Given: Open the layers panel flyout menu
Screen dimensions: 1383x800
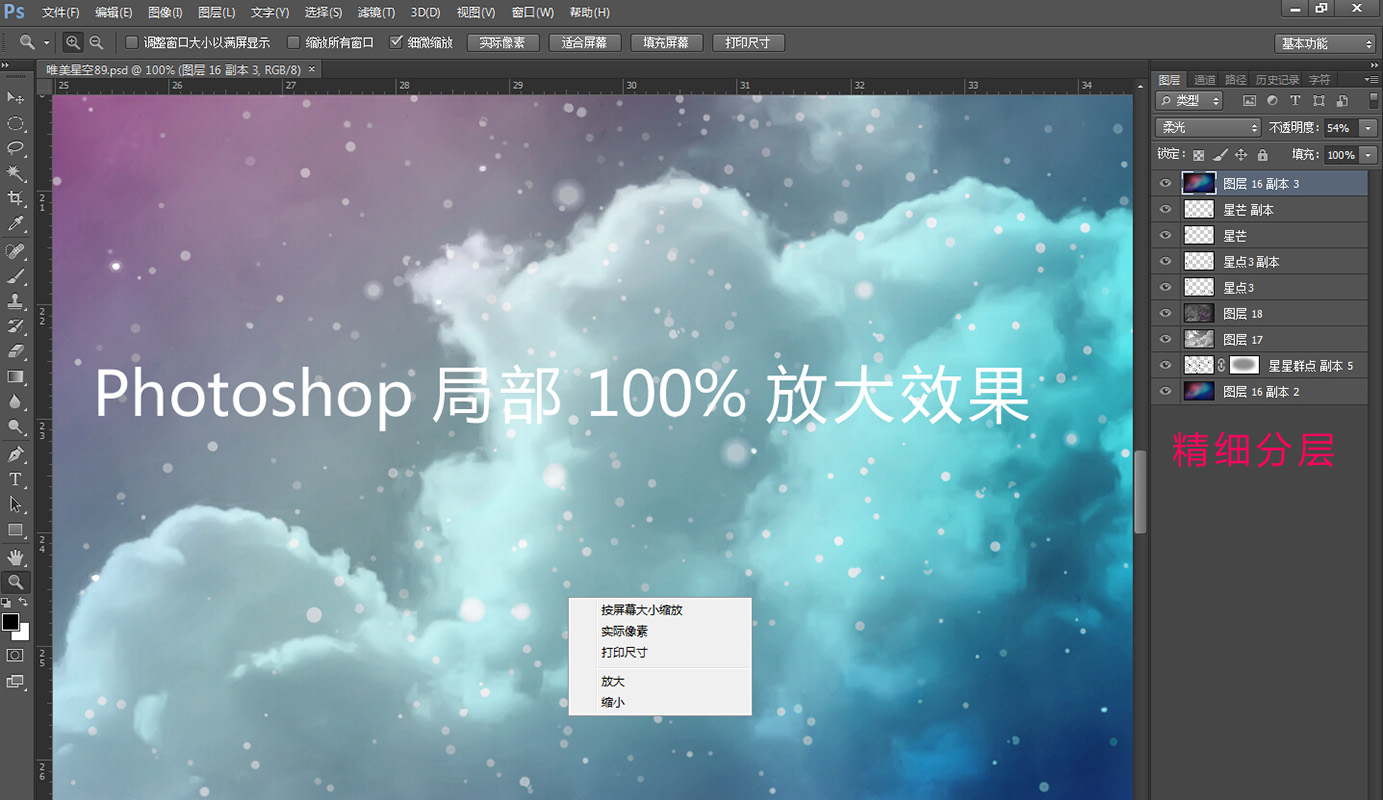Looking at the screenshot, I should (x=1370, y=79).
